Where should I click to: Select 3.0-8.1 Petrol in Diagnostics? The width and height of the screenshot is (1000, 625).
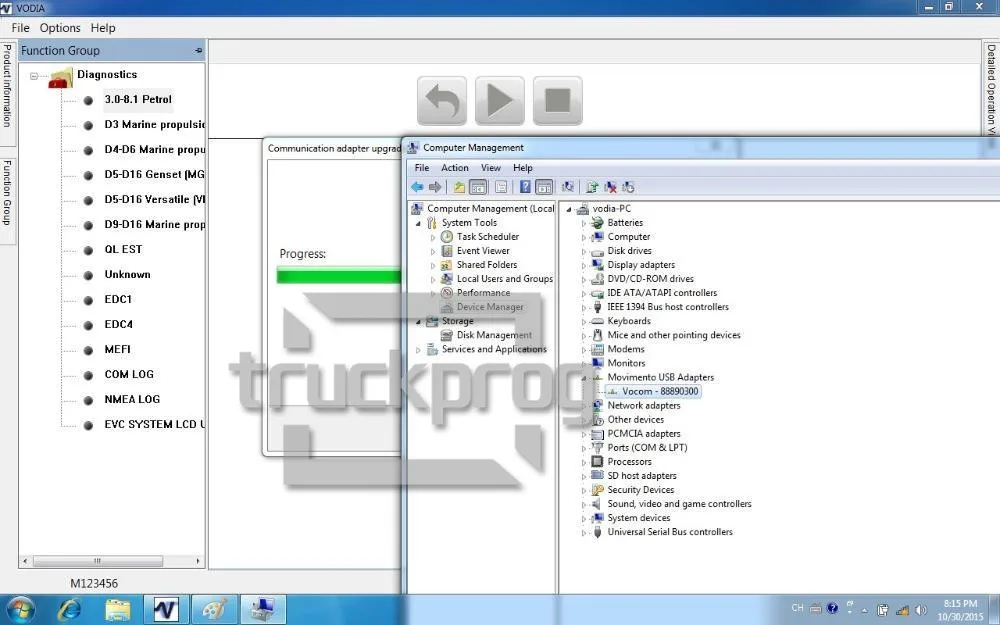click(x=138, y=99)
